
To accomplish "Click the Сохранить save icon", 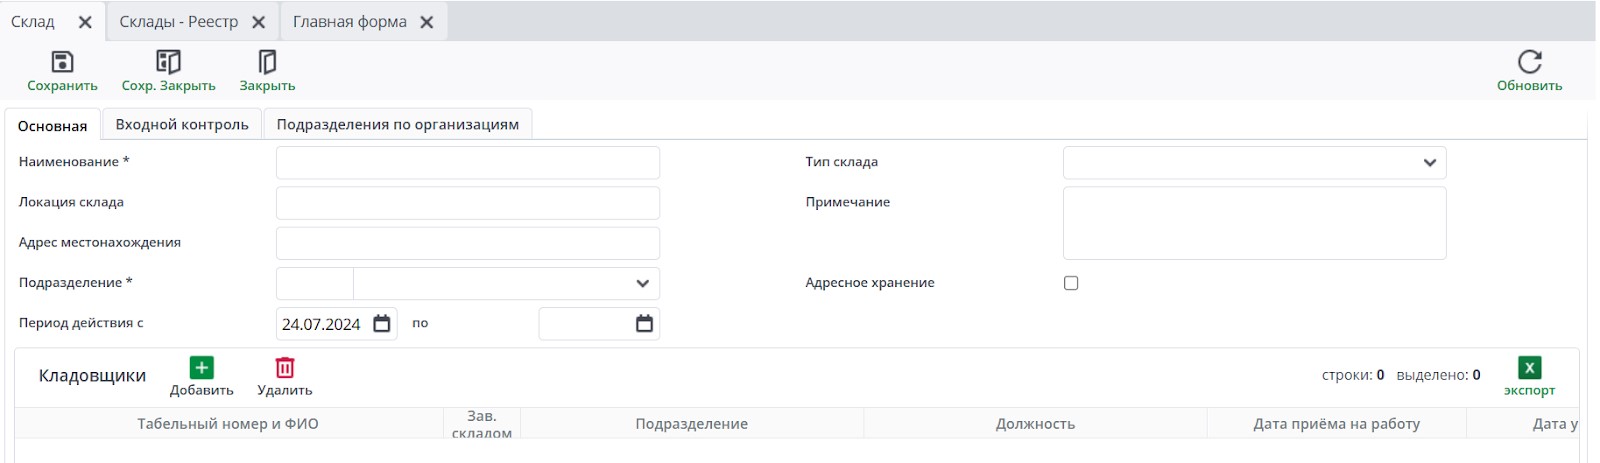I will tap(62, 62).
